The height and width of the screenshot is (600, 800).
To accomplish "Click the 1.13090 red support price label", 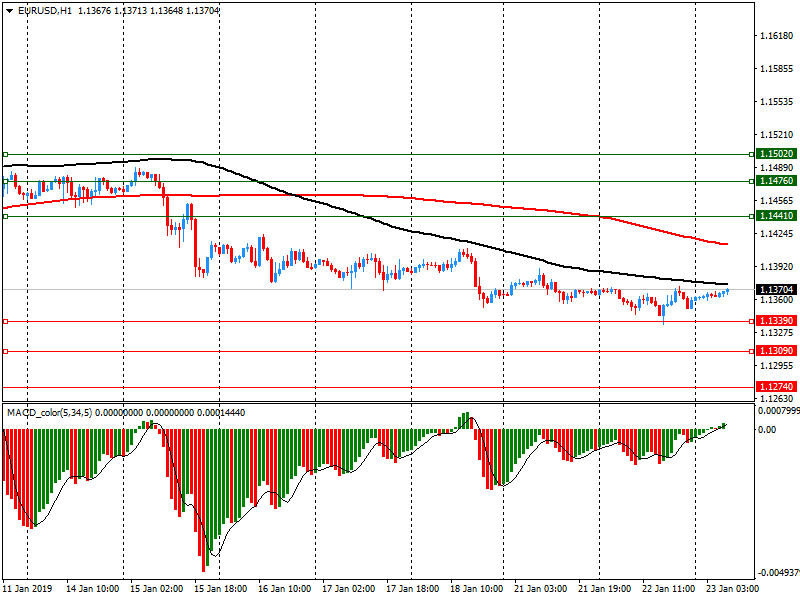I will pyautogui.click(x=776, y=351).
